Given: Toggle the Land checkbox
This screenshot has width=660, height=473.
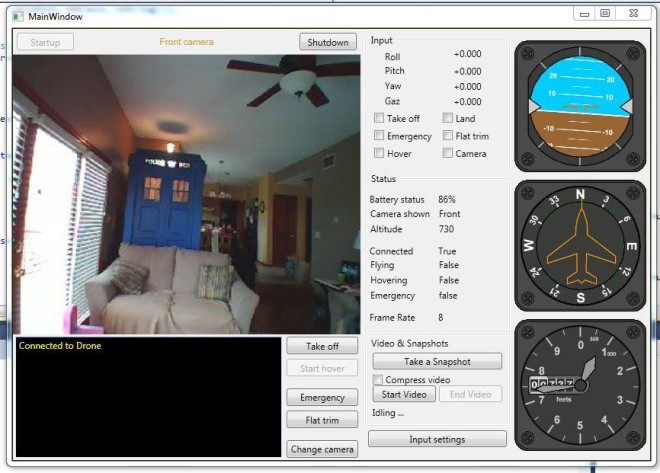Looking at the screenshot, I should 447,118.
